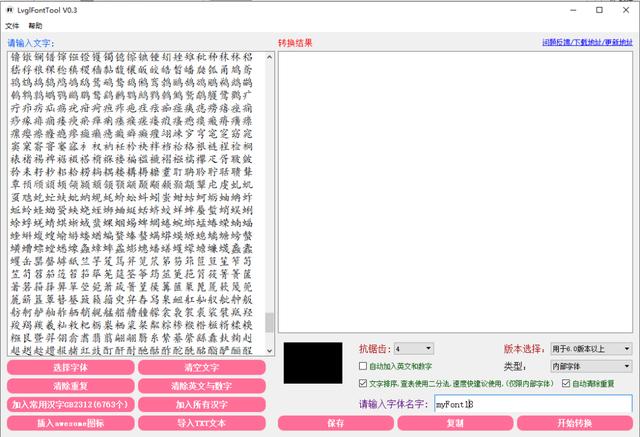This screenshot has width=640, height=437.
Task: Open the 类型 dropdown showing 内部字体
Action: pyautogui.click(x=591, y=366)
